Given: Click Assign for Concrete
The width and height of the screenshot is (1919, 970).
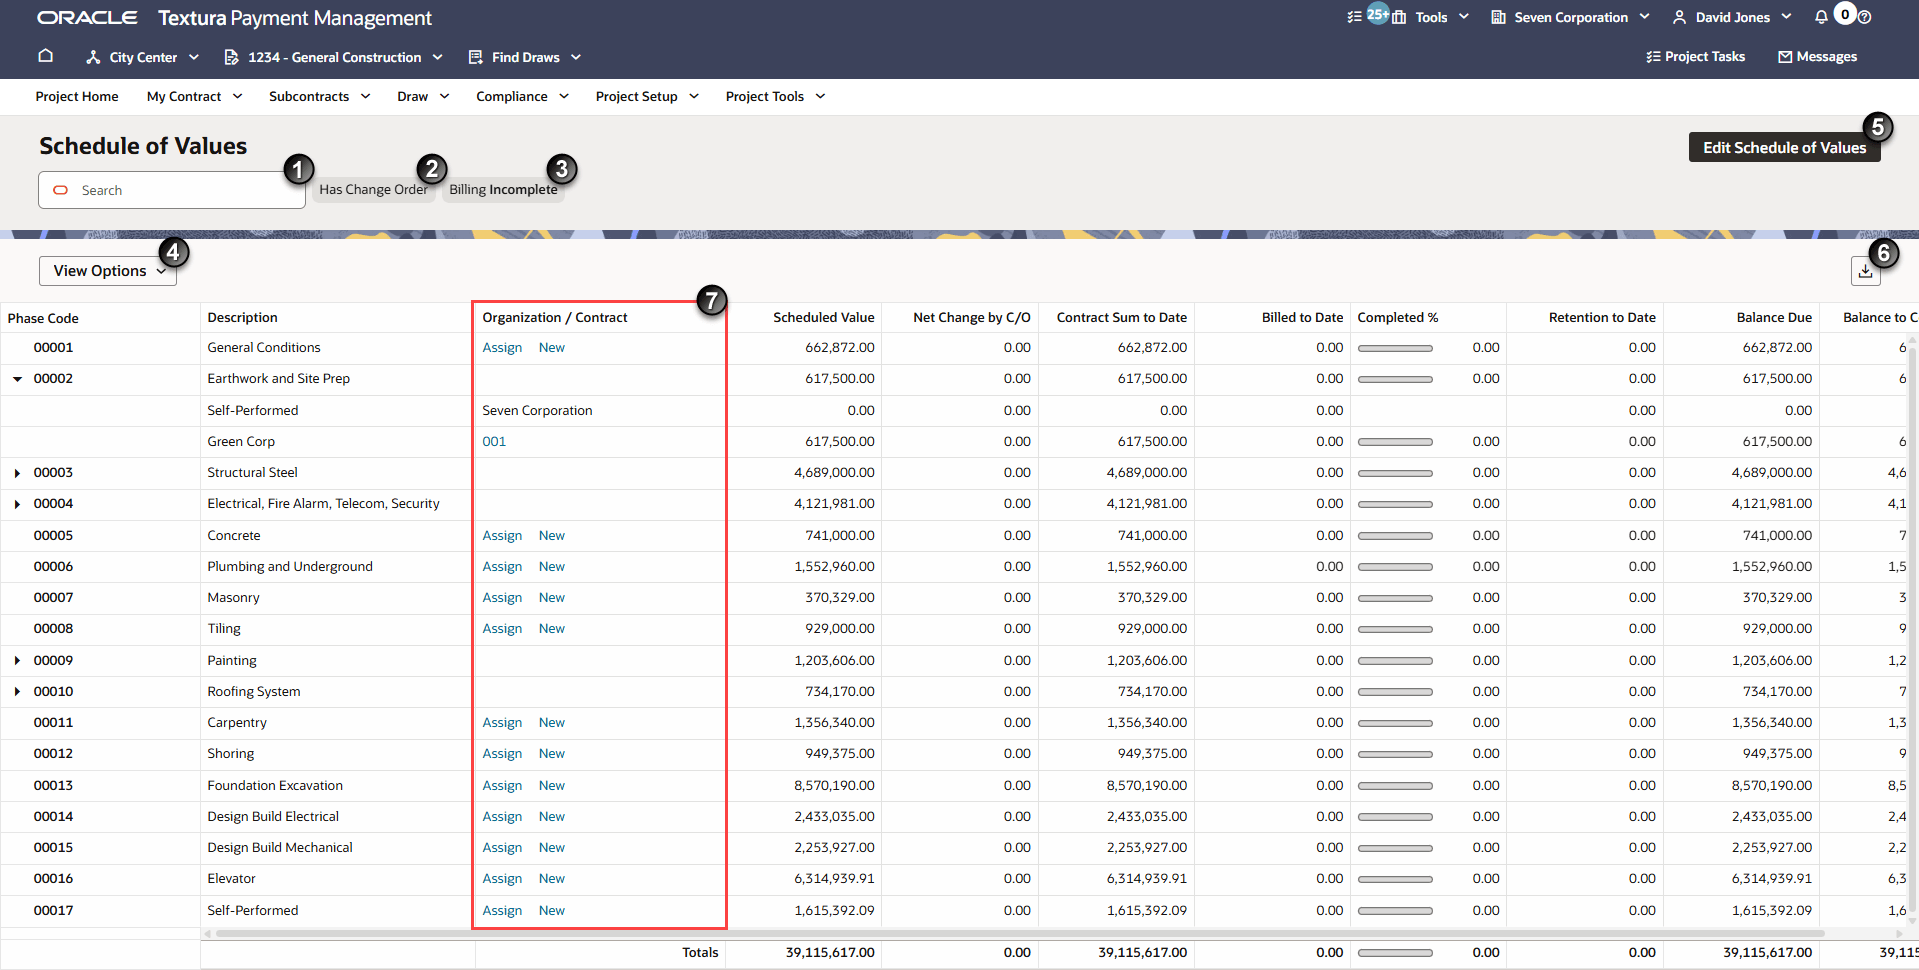Looking at the screenshot, I should pos(502,536).
